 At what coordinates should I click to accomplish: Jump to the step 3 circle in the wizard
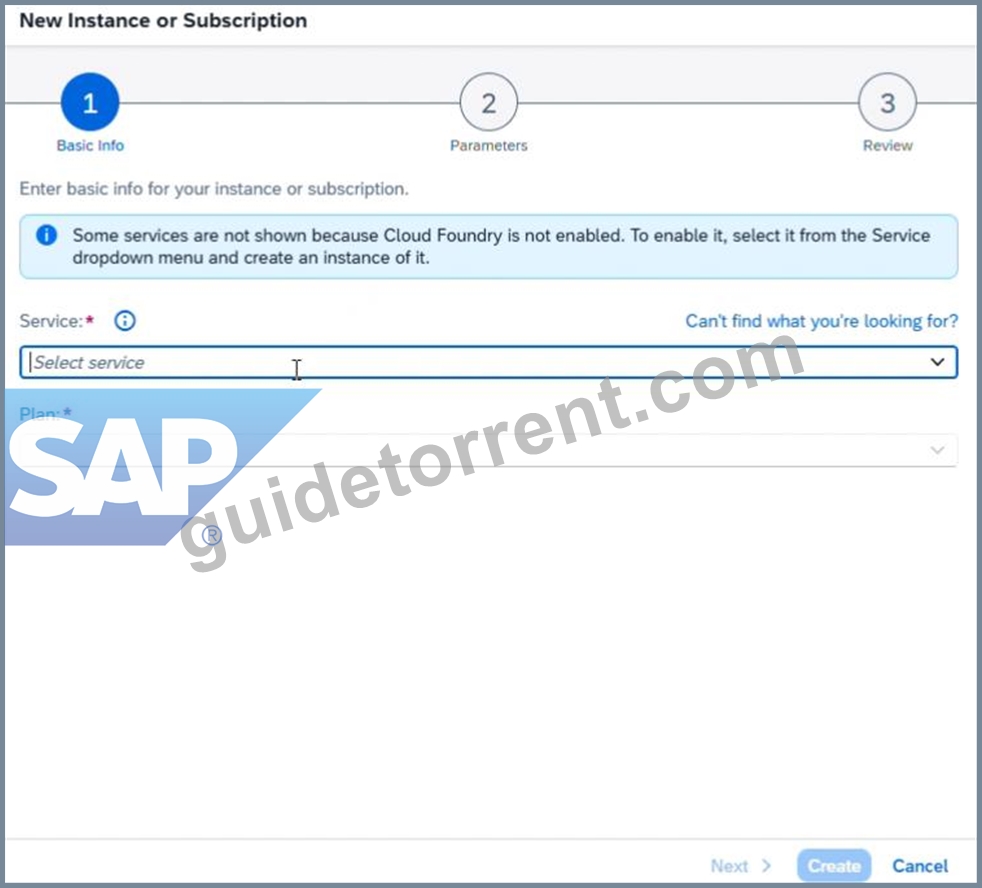887,102
